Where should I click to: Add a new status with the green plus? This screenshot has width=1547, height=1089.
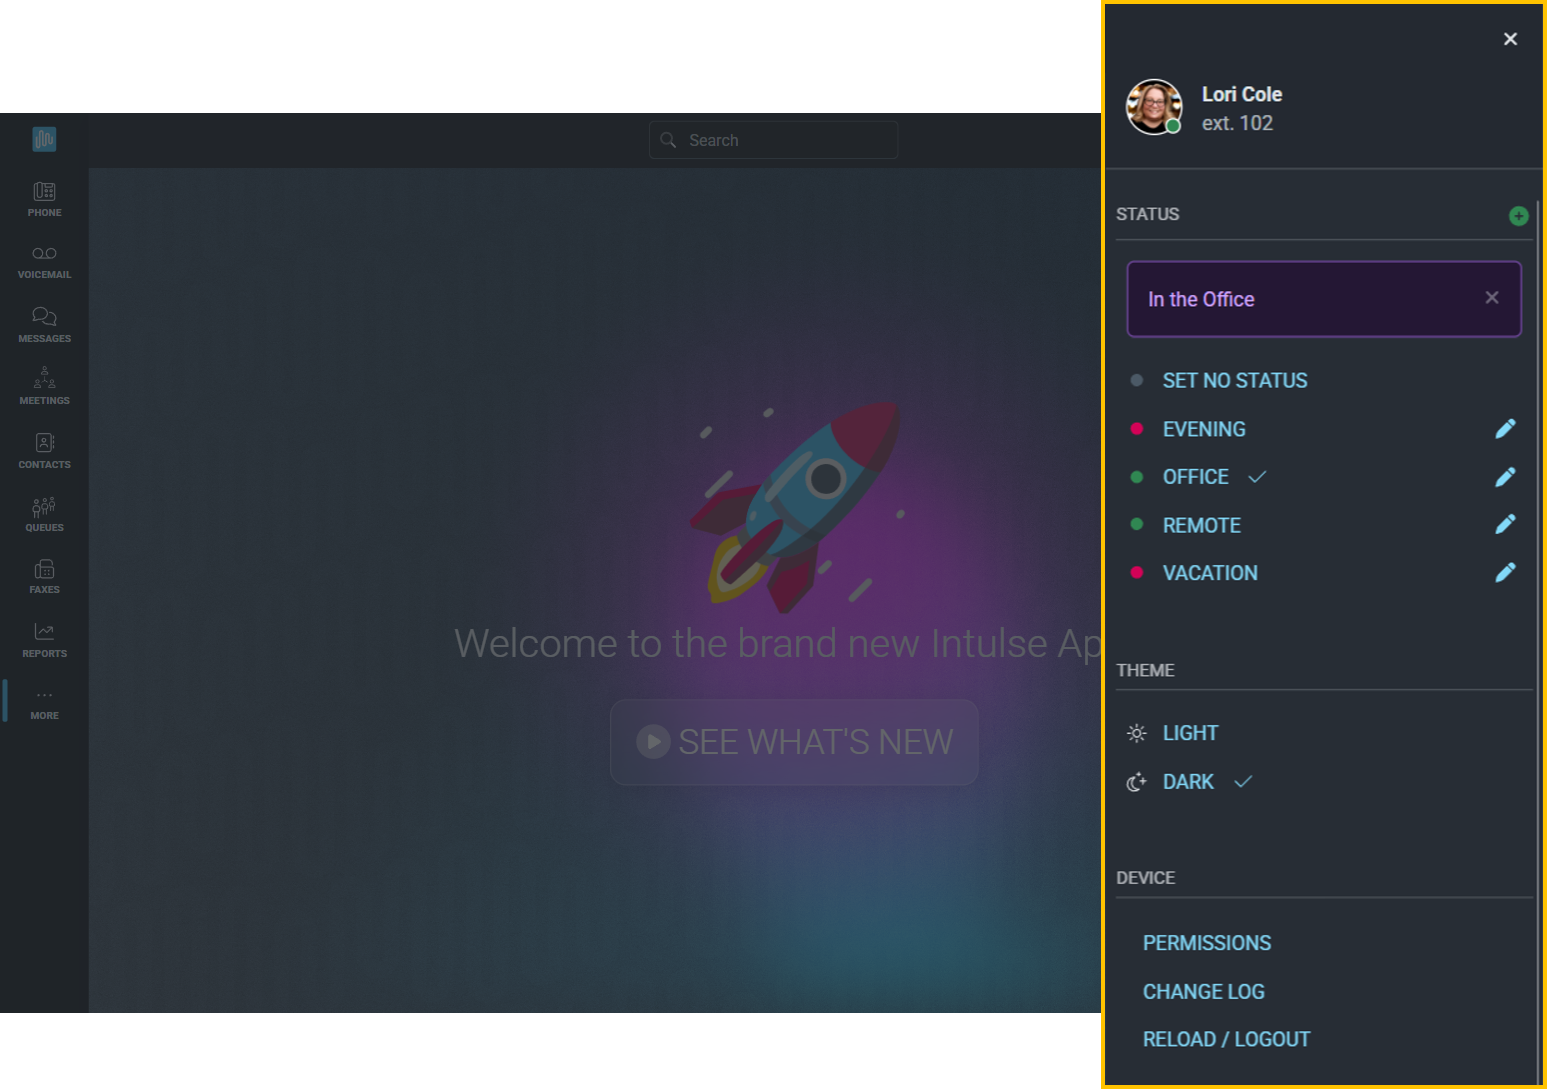click(1519, 215)
